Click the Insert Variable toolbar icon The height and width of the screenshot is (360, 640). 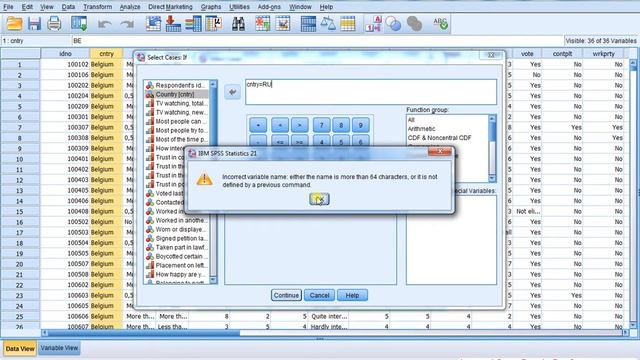coord(282,24)
